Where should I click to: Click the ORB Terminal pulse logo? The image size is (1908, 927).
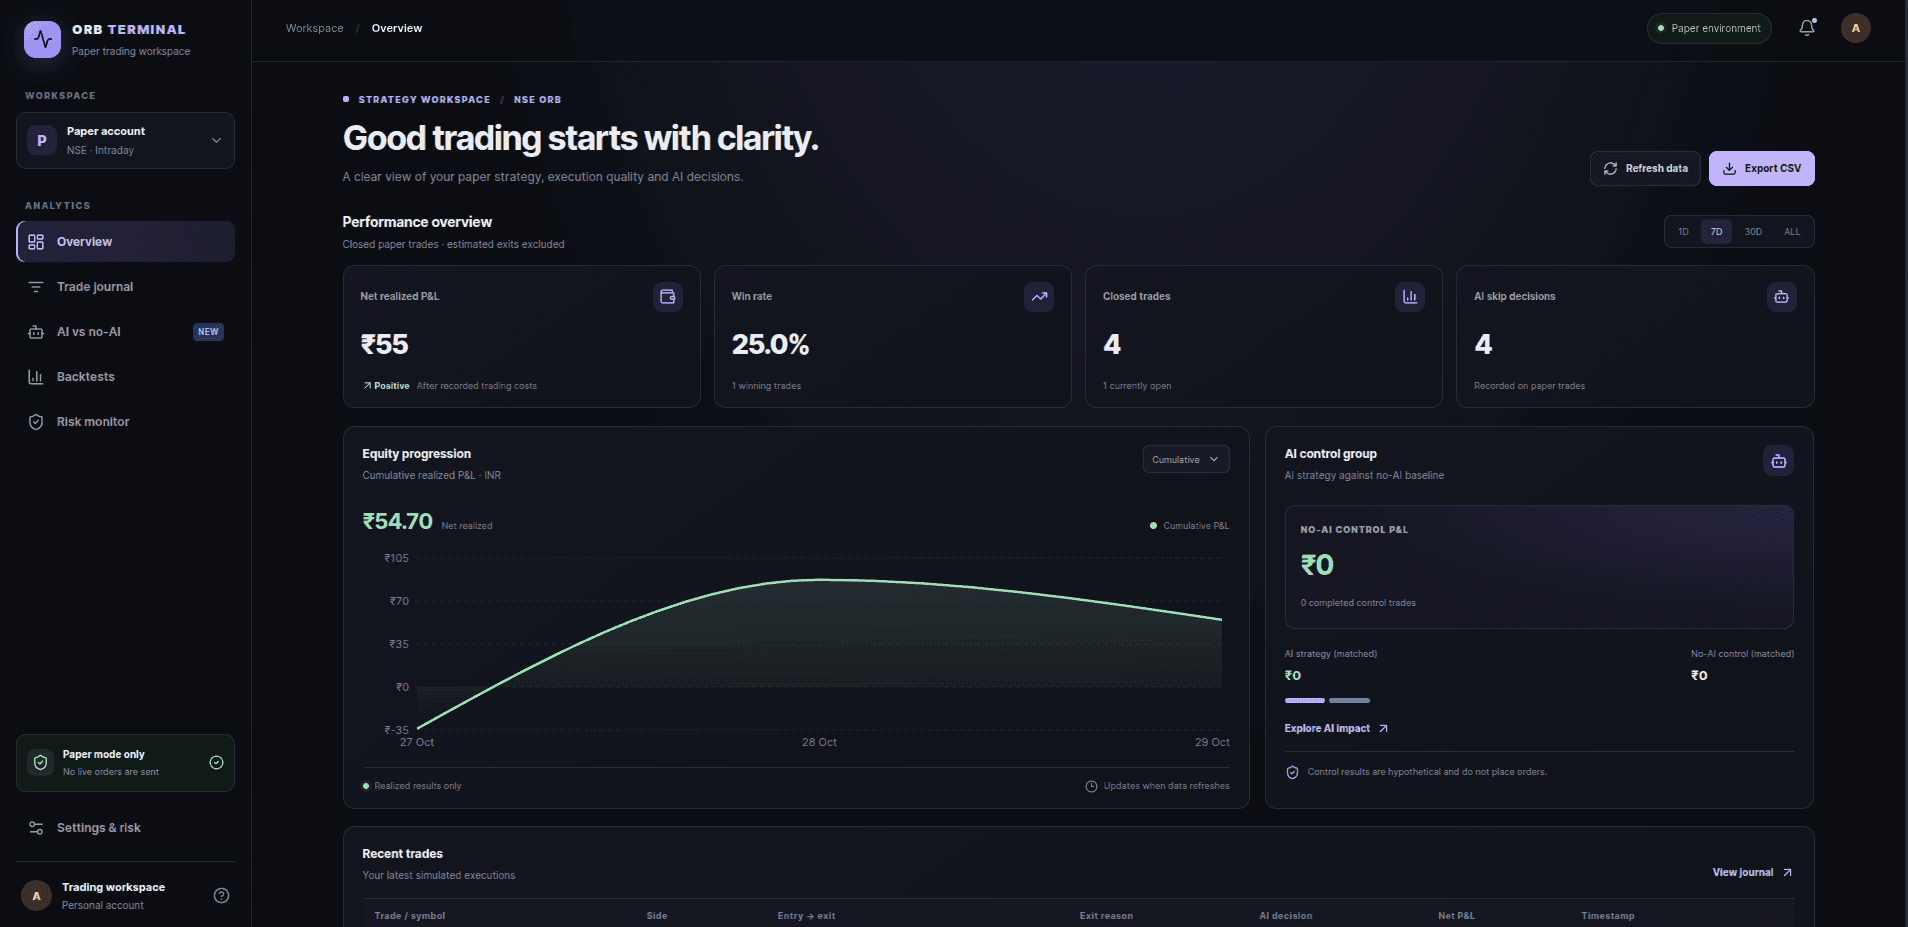click(x=42, y=39)
